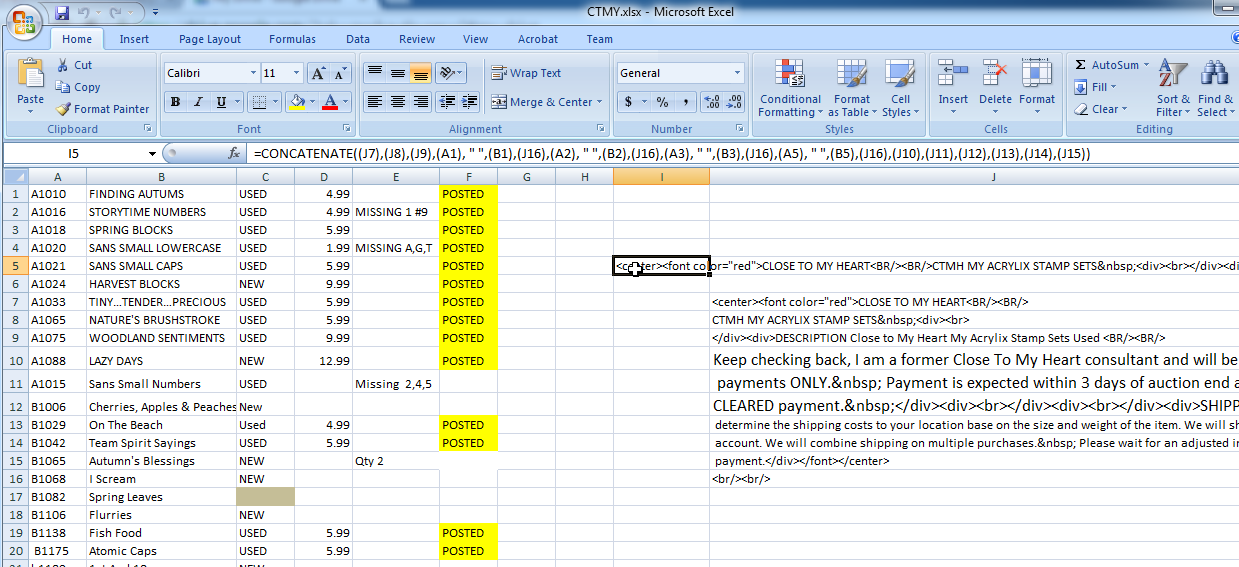Switch to the Review tab
The width and height of the screenshot is (1239, 567).
(417, 39)
